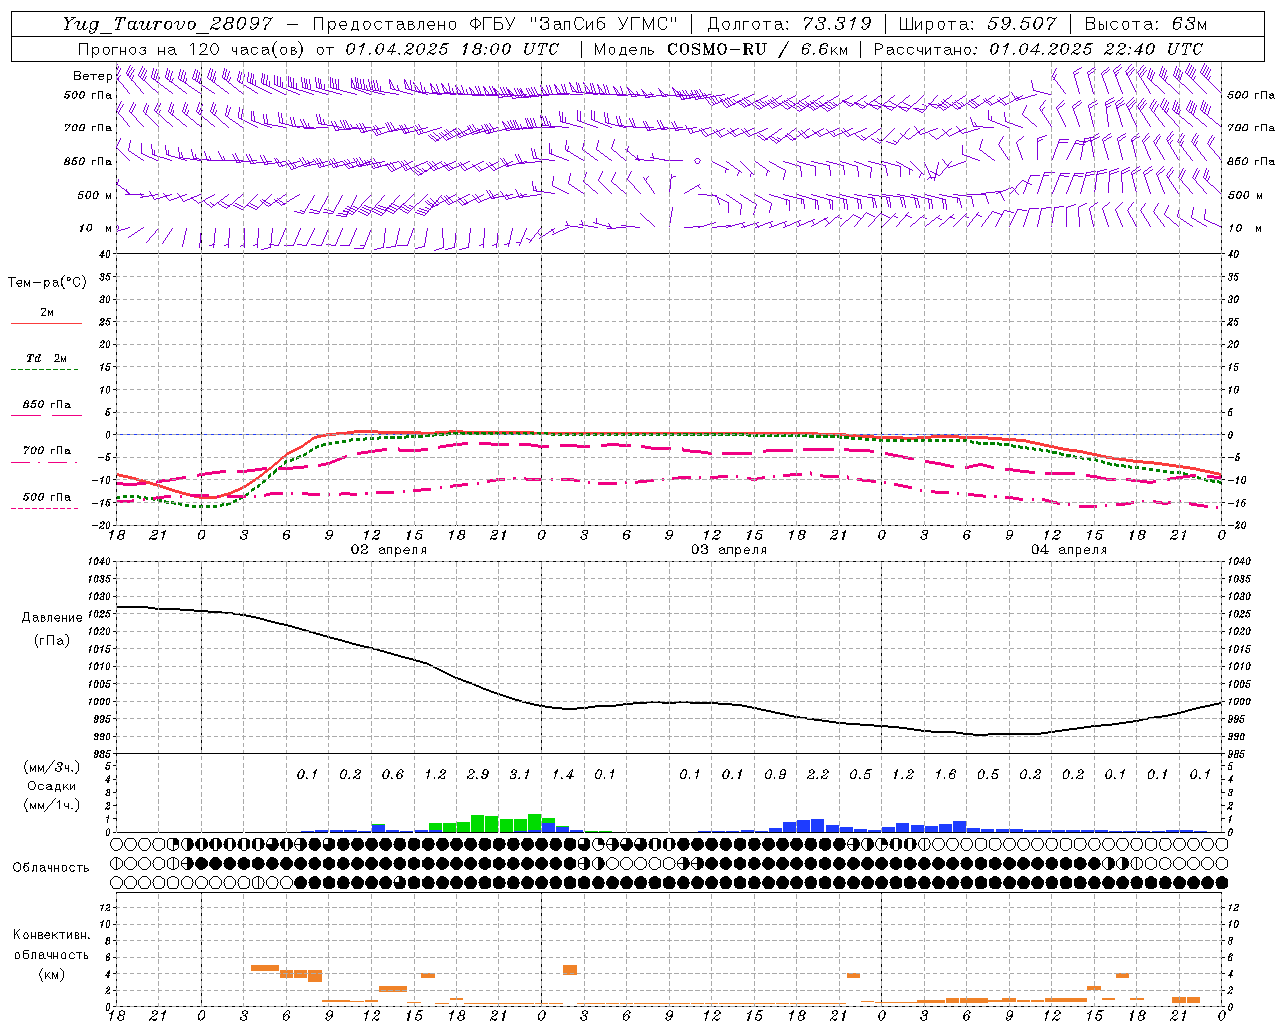Click the precipitation value 1.4
The height and width of the screenshot is (1024, 1280).
563,775
